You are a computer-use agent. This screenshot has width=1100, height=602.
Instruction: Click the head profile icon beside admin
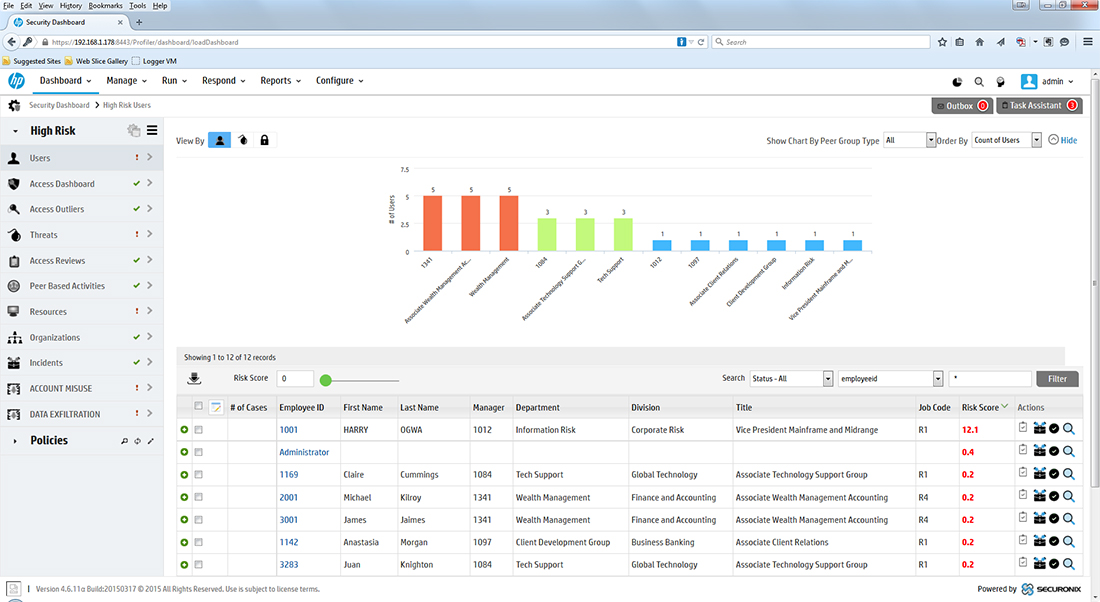tap(999, 81)
